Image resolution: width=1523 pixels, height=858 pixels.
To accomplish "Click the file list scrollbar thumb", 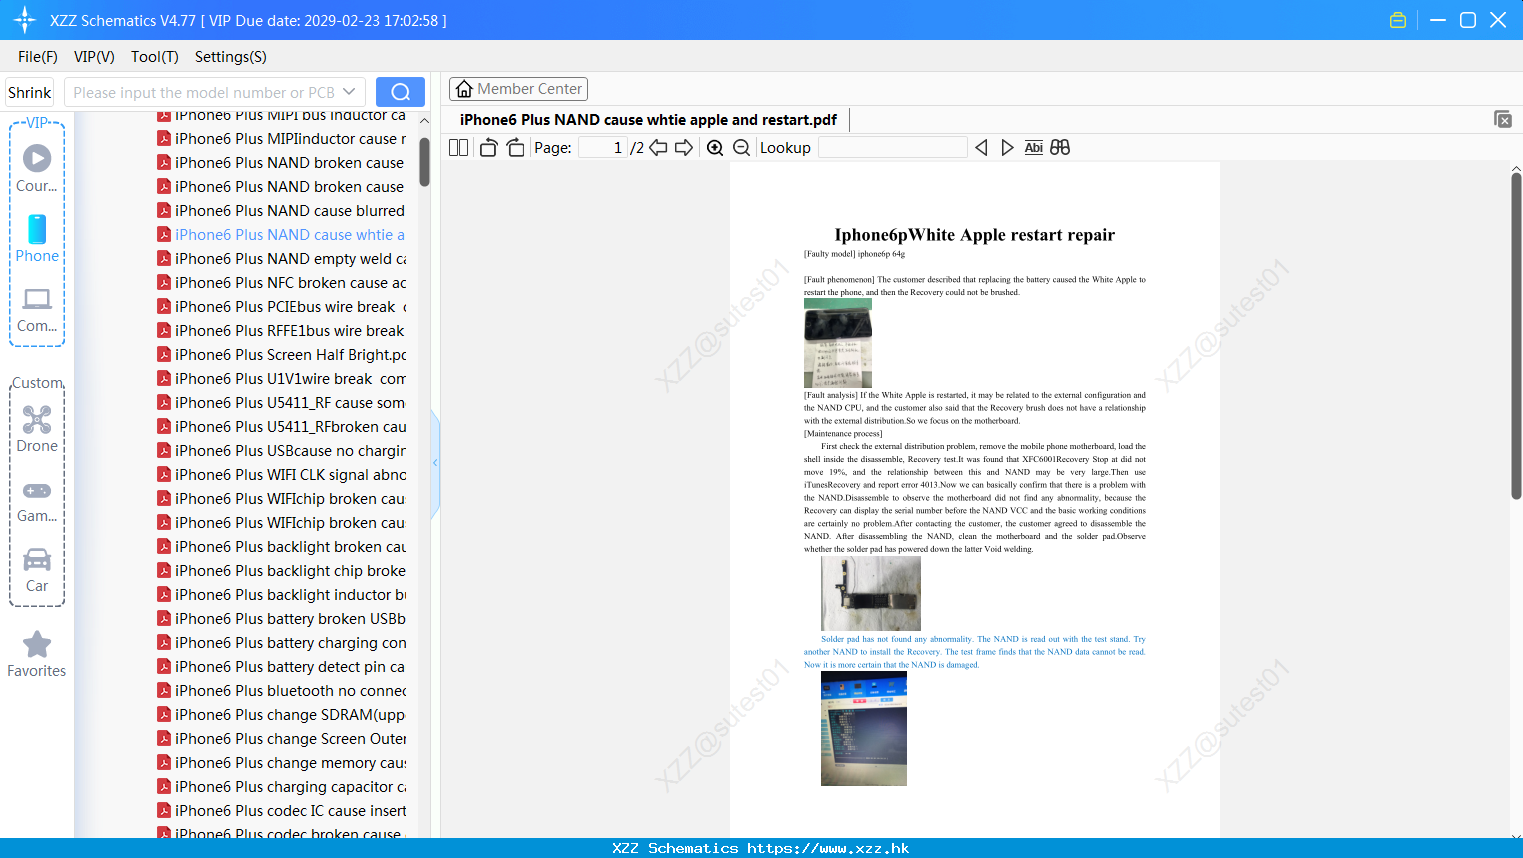I will [x=424, y=162].
